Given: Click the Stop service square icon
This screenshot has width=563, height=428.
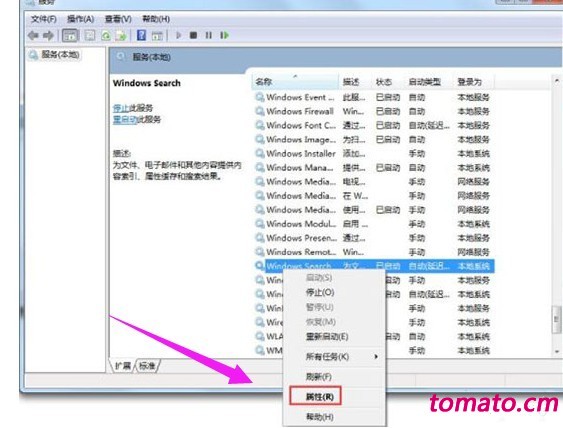Looking at the screenshot, I should (193, 35).
